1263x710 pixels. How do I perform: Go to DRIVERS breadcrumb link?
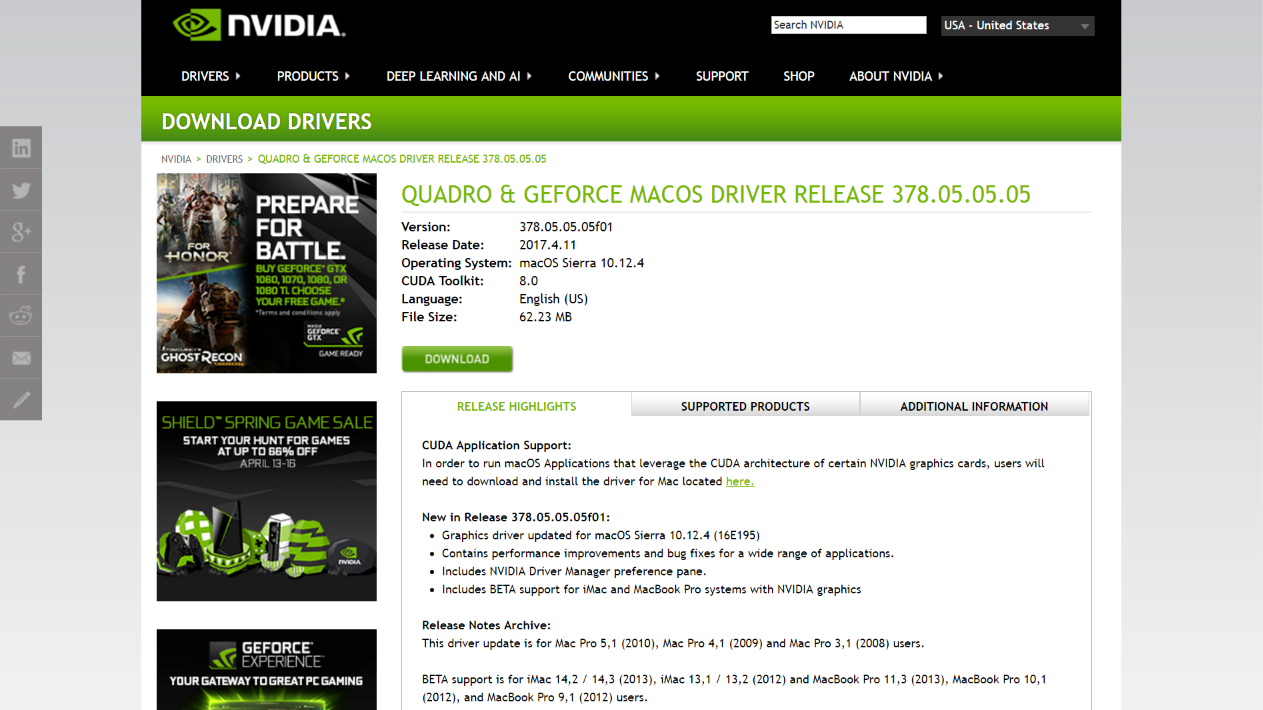[x=224, y=159]
